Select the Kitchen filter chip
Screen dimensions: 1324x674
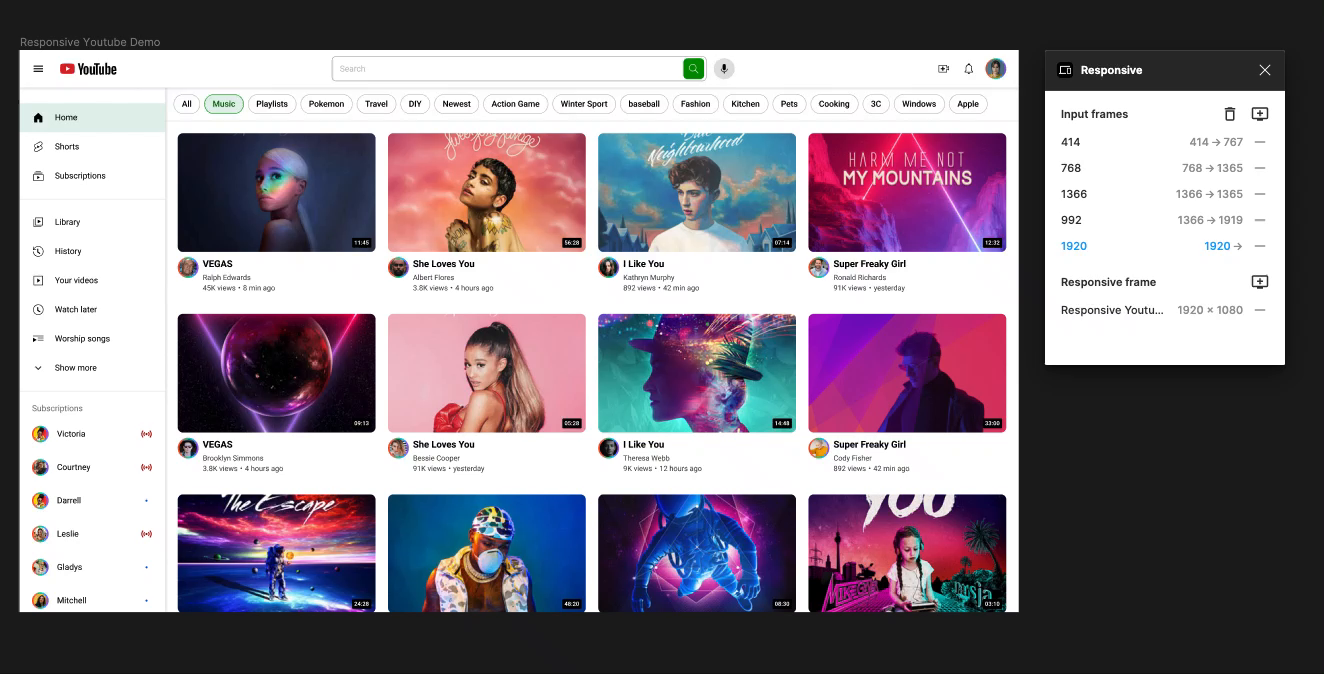click(746, 104)
